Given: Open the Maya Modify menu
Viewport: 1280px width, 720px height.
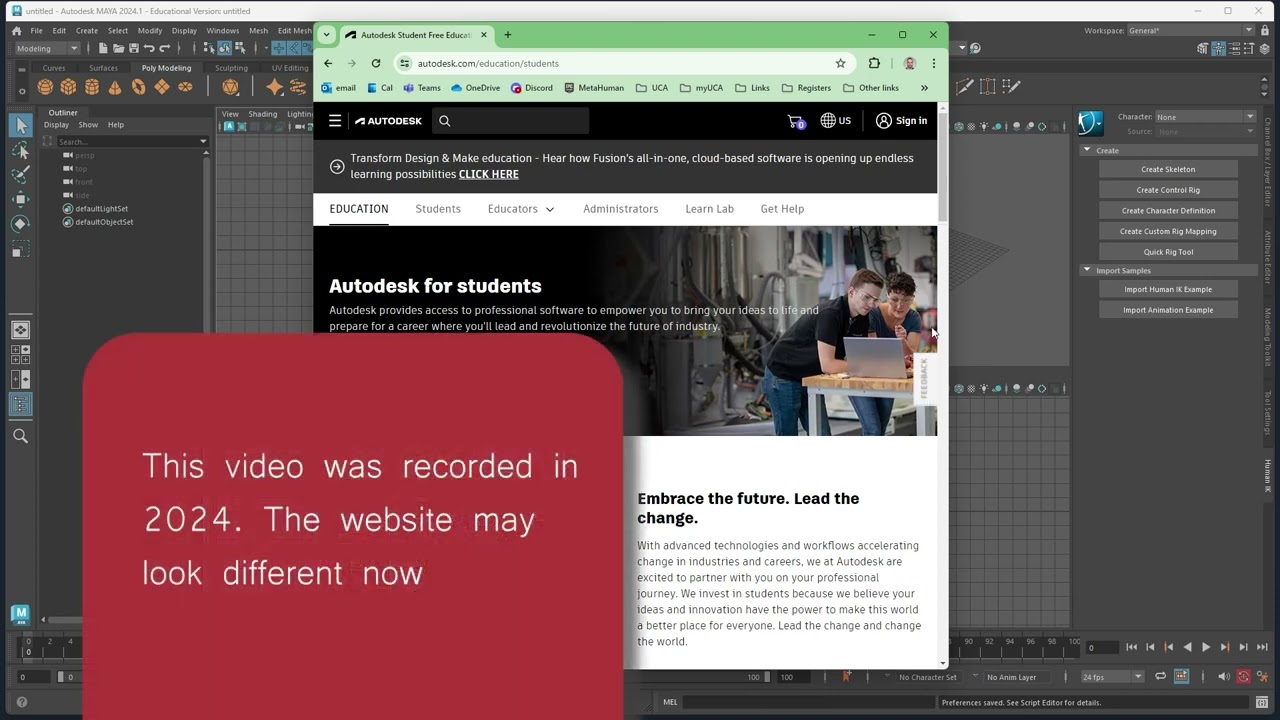Looking at the screenshot, I should coord(150,31).
